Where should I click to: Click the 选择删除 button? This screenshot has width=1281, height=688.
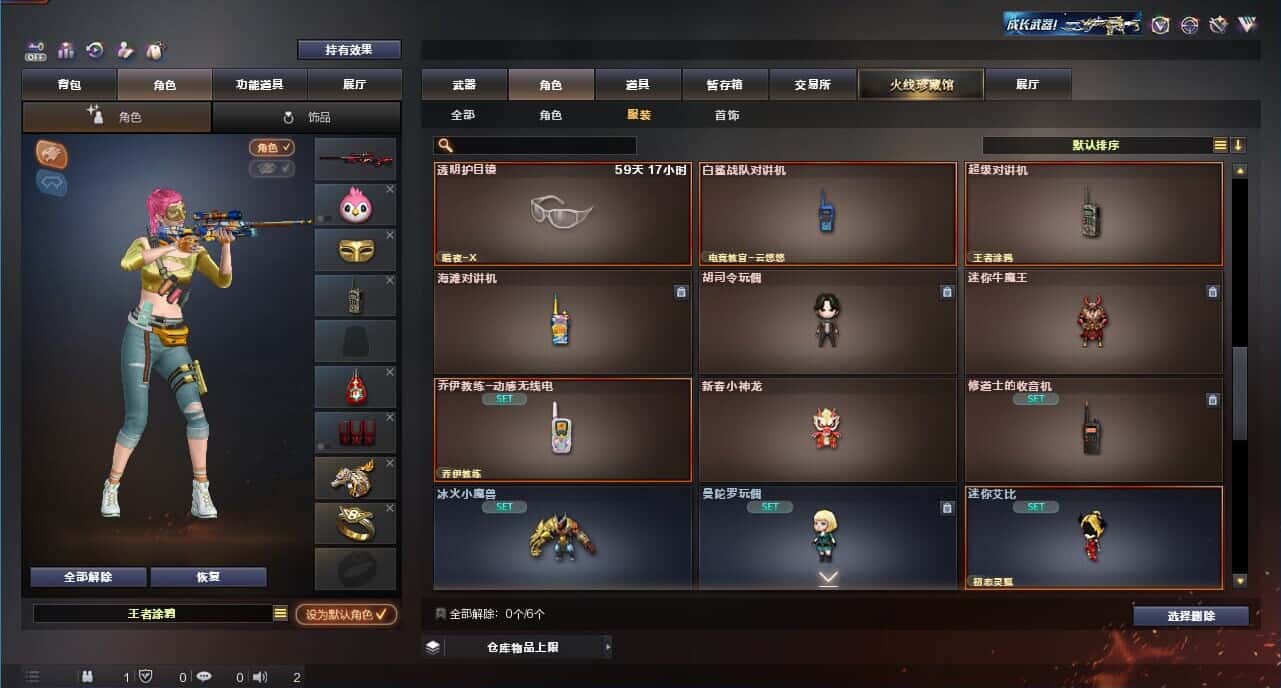(x=1191, y=616)
